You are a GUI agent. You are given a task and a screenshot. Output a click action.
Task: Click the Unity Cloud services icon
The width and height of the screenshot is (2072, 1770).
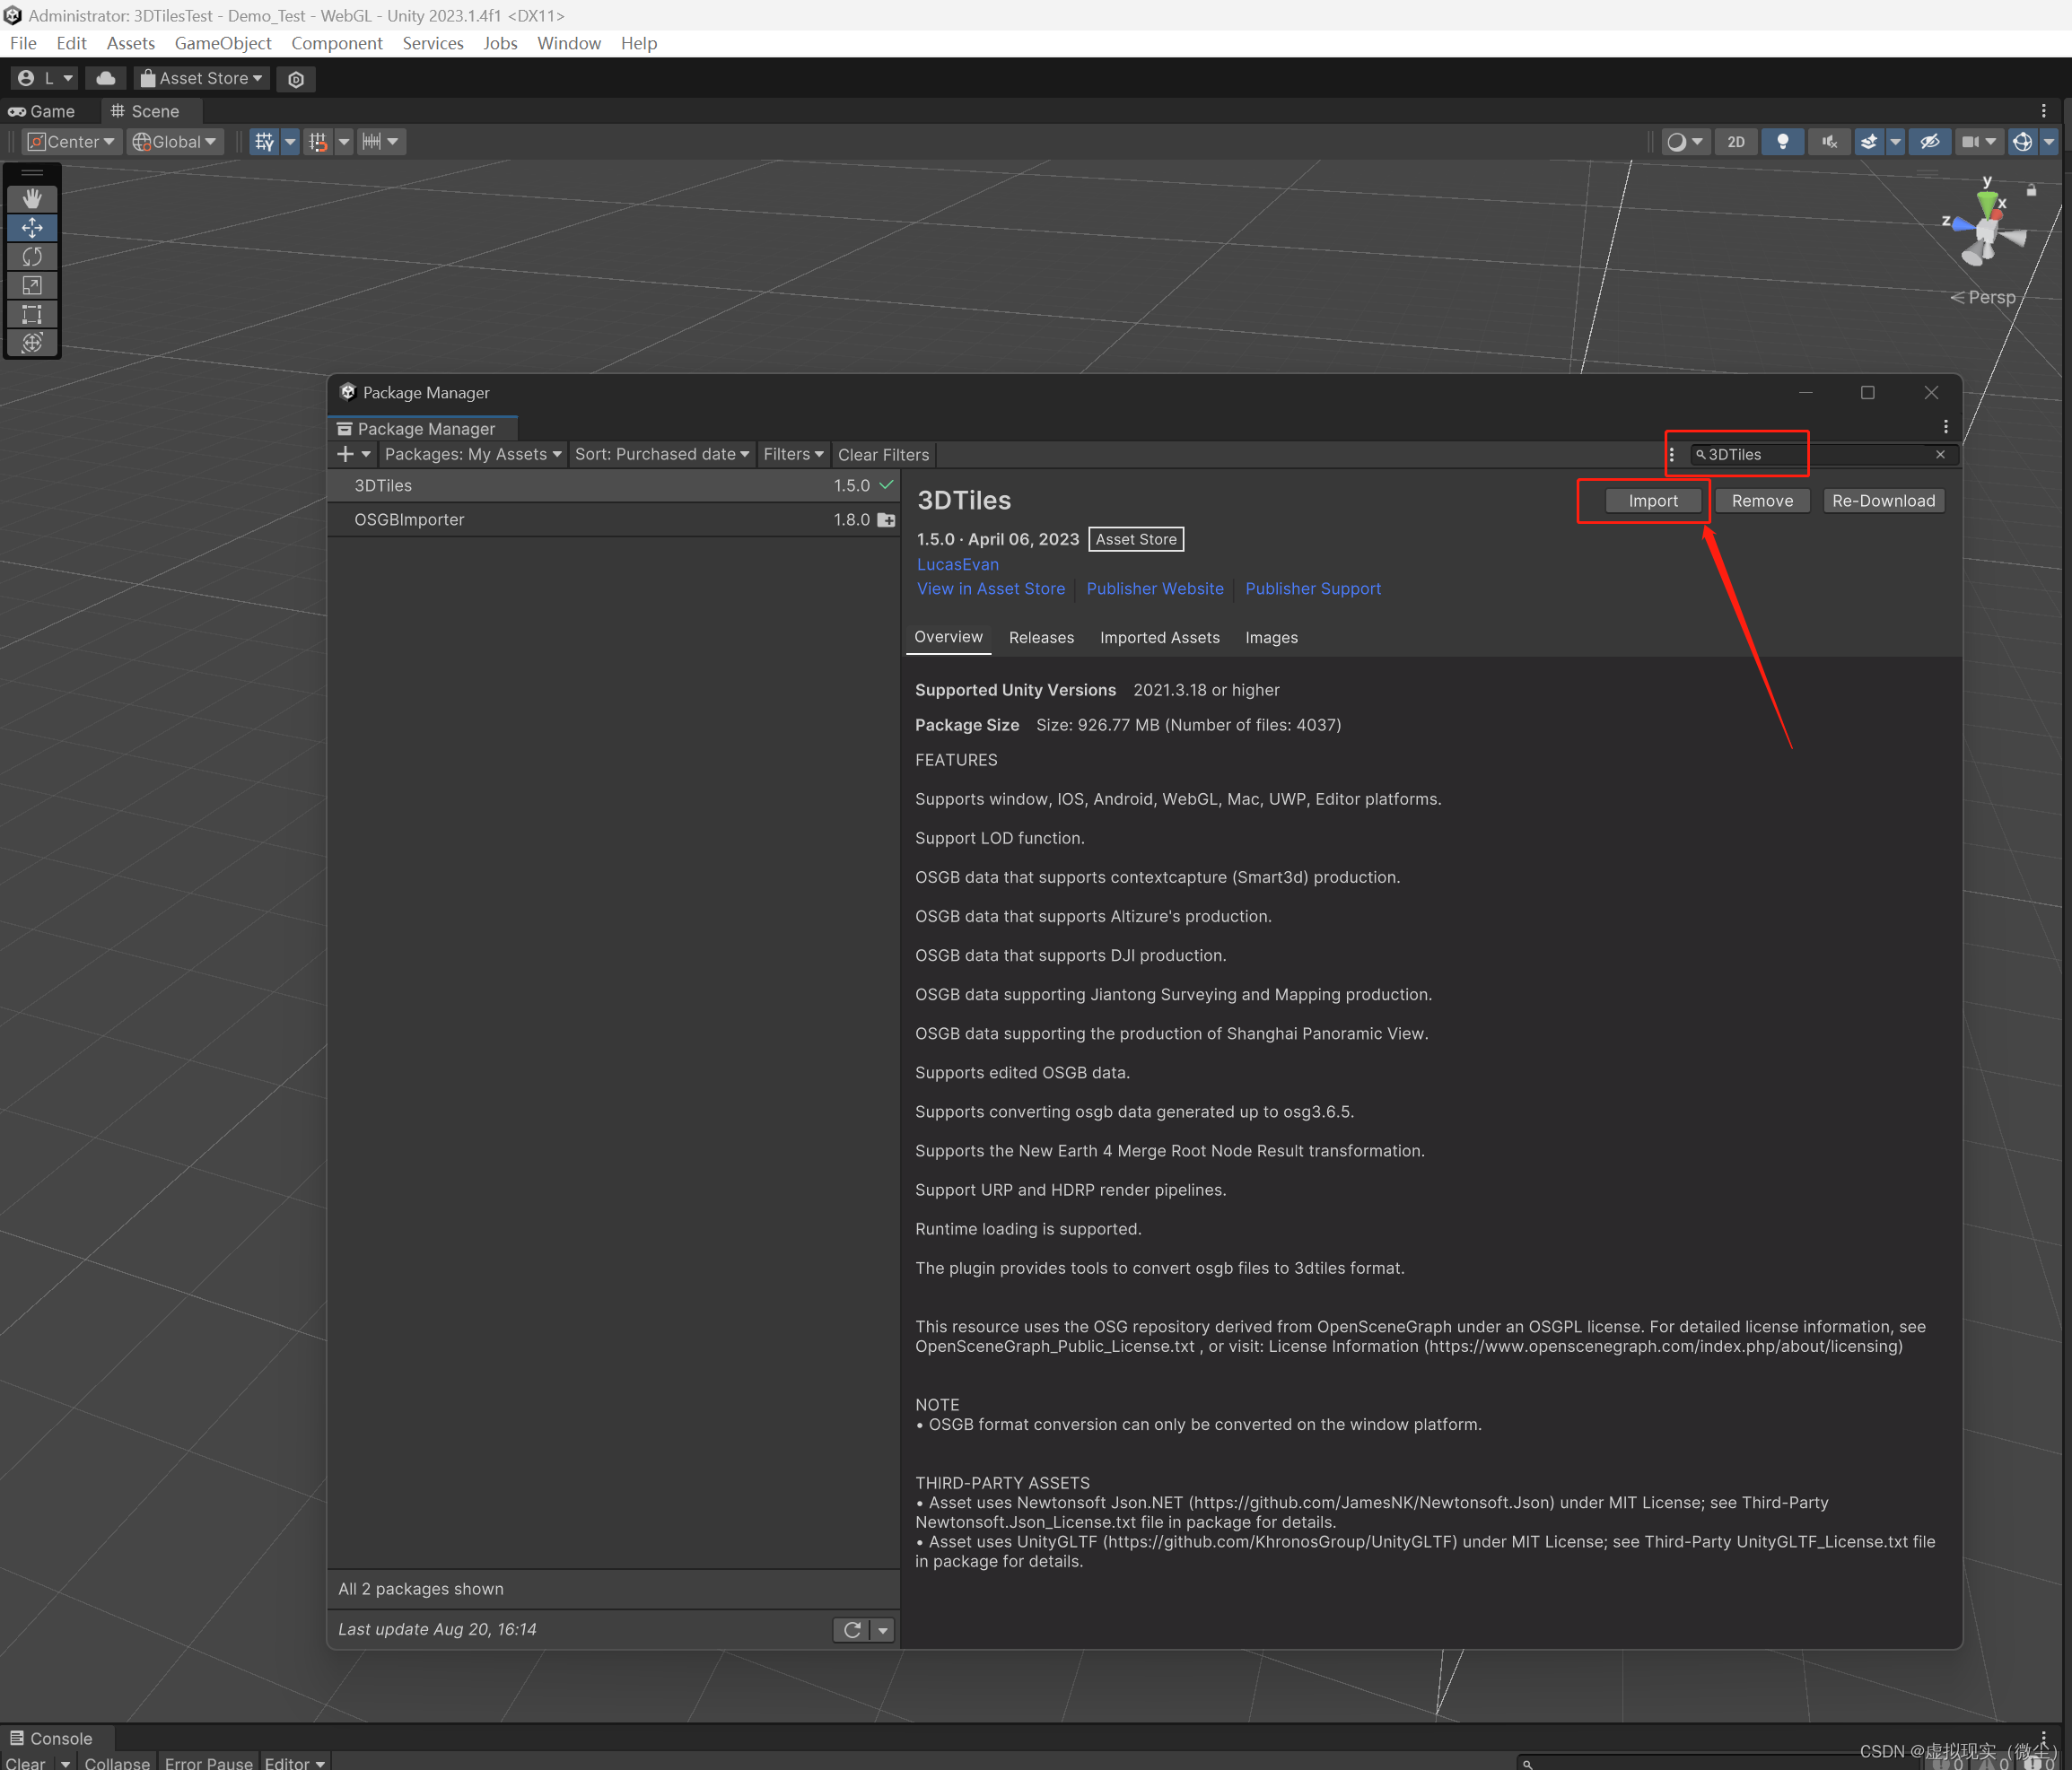point(105,78)
